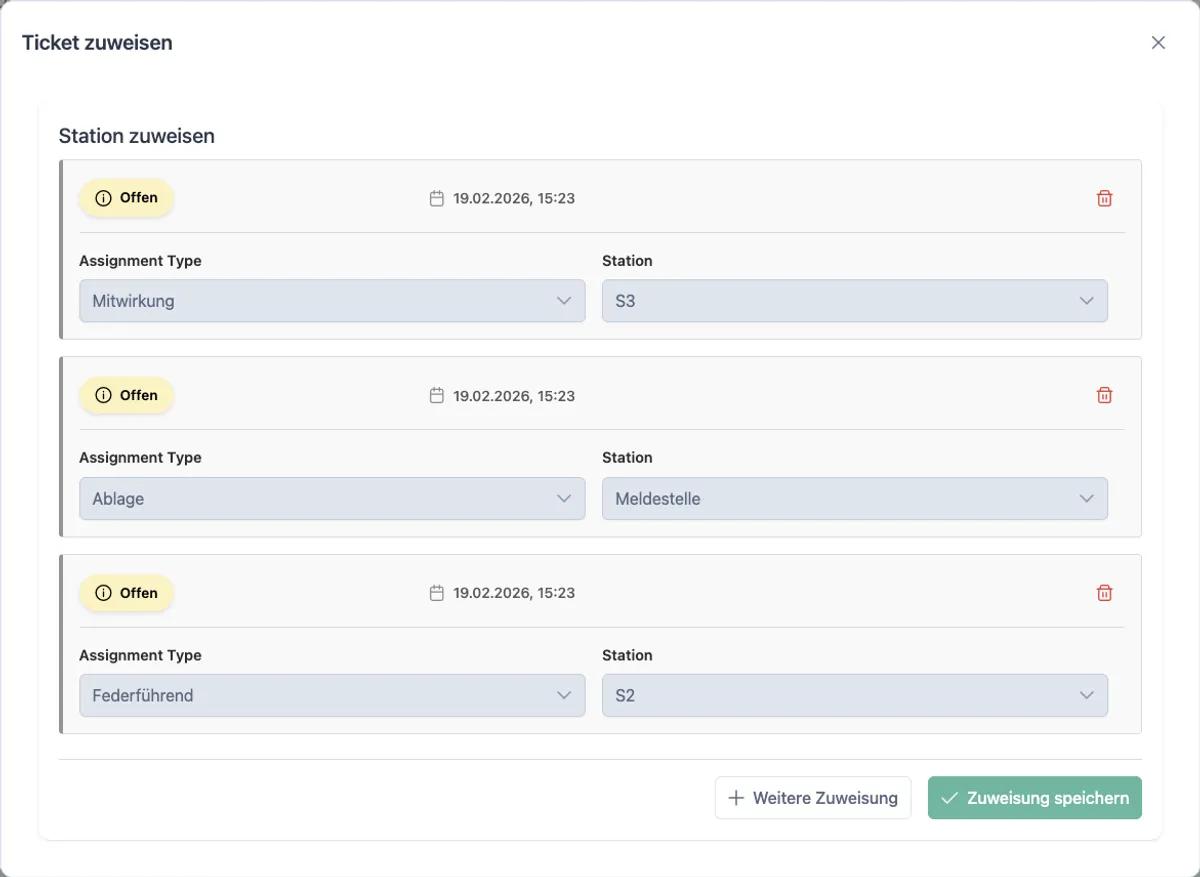Click the Station zuweisen heading

[x=136, y=136]
